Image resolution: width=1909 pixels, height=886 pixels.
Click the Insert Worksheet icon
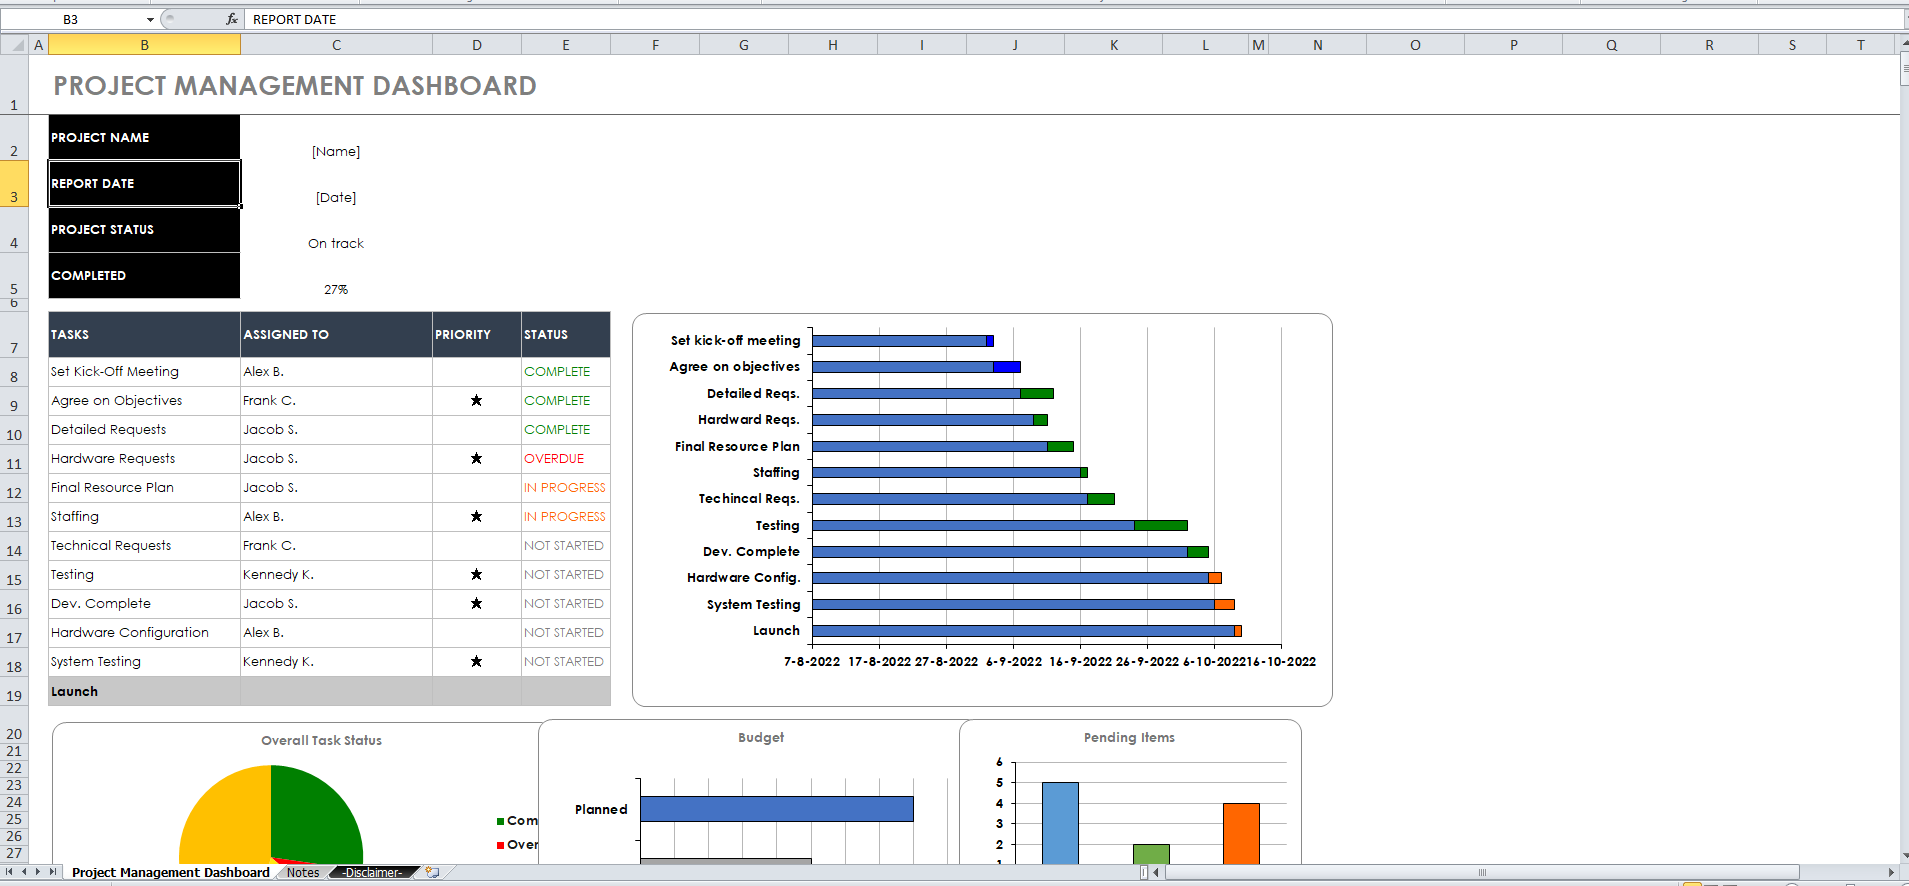pyautogui.click(x=432, y=872)
